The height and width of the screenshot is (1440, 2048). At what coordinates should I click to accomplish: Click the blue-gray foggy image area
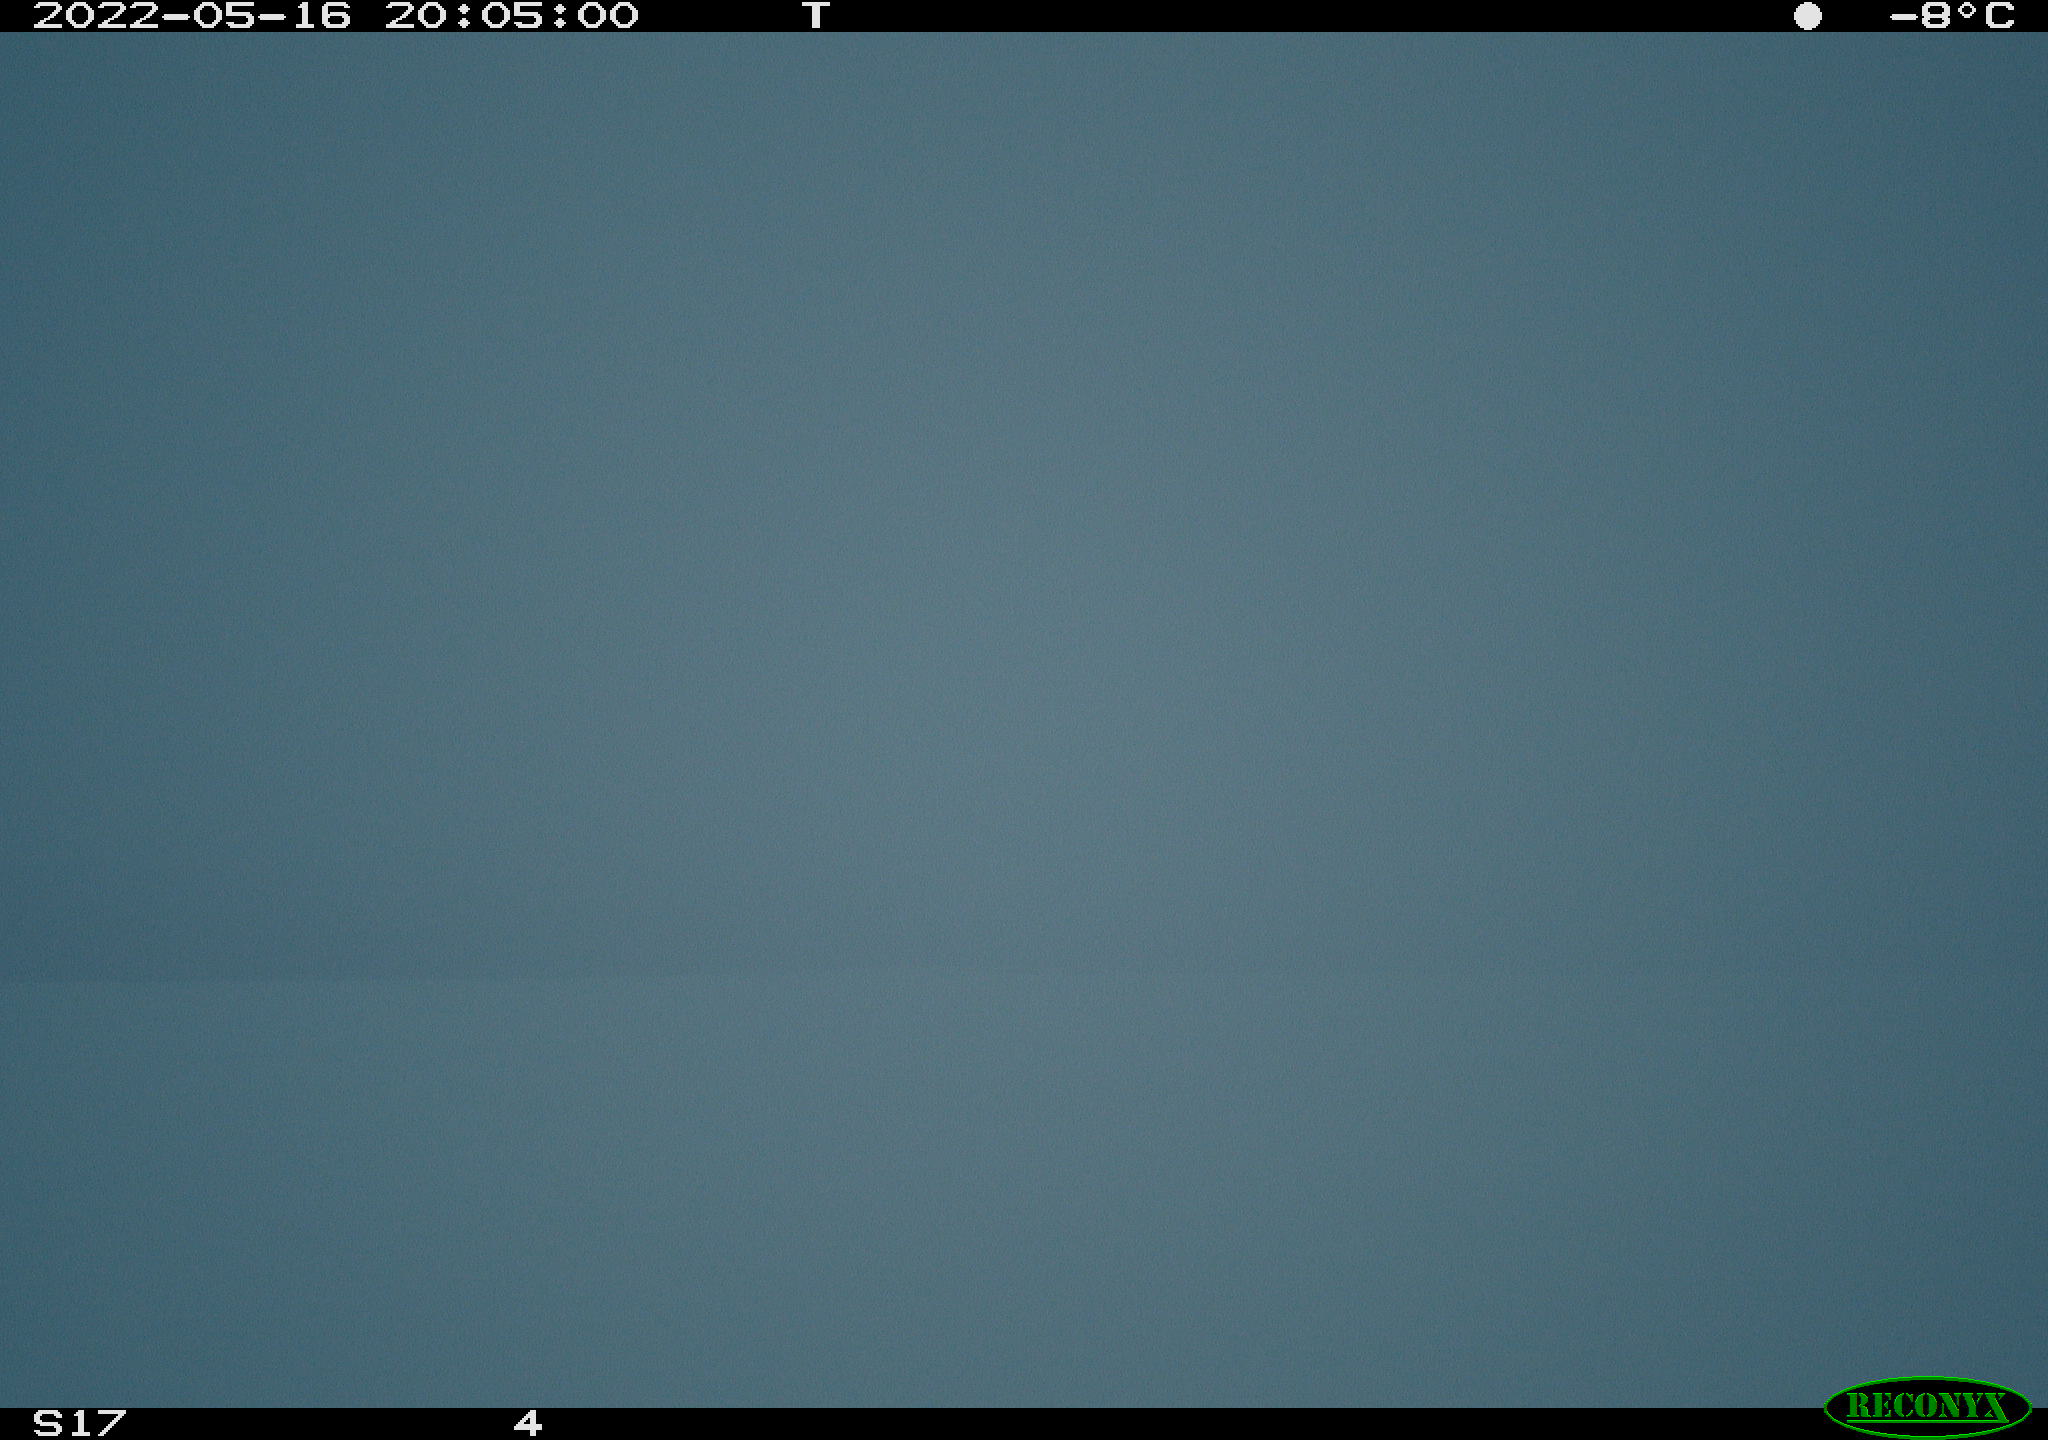coord(1024,720)
